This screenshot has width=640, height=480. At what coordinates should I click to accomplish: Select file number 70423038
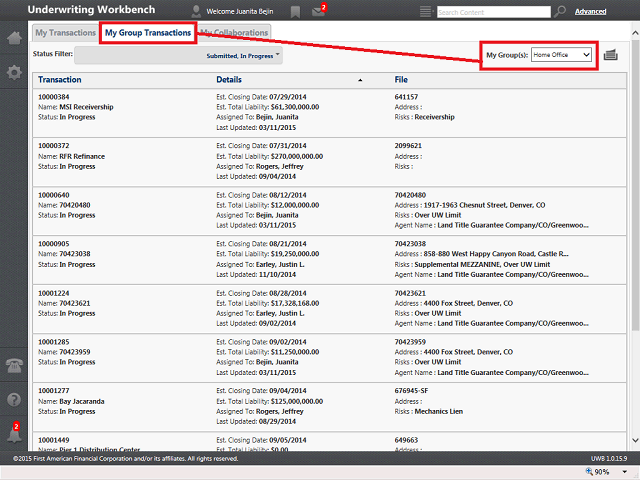[410, 244]
